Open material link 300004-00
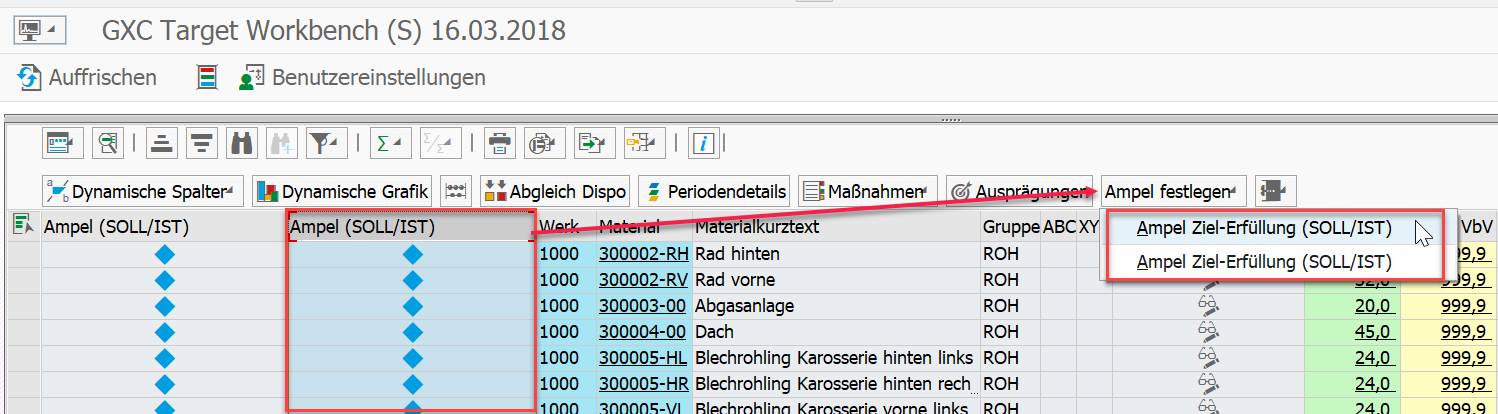 641,332
